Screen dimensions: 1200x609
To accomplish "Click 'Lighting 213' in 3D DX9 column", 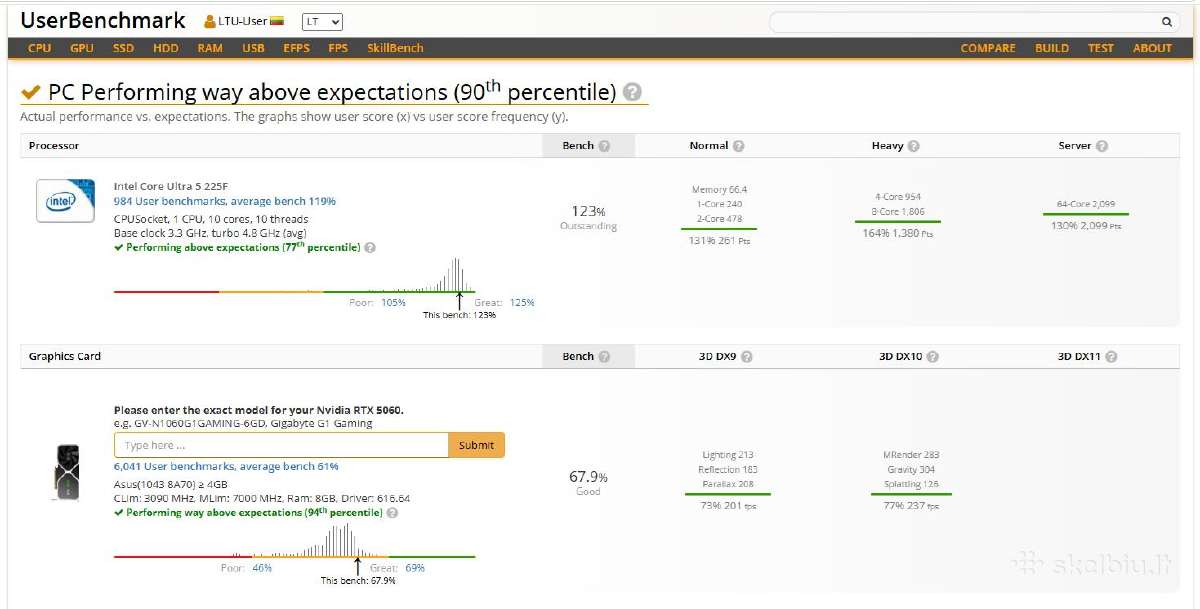I will (x=728, y=455).
